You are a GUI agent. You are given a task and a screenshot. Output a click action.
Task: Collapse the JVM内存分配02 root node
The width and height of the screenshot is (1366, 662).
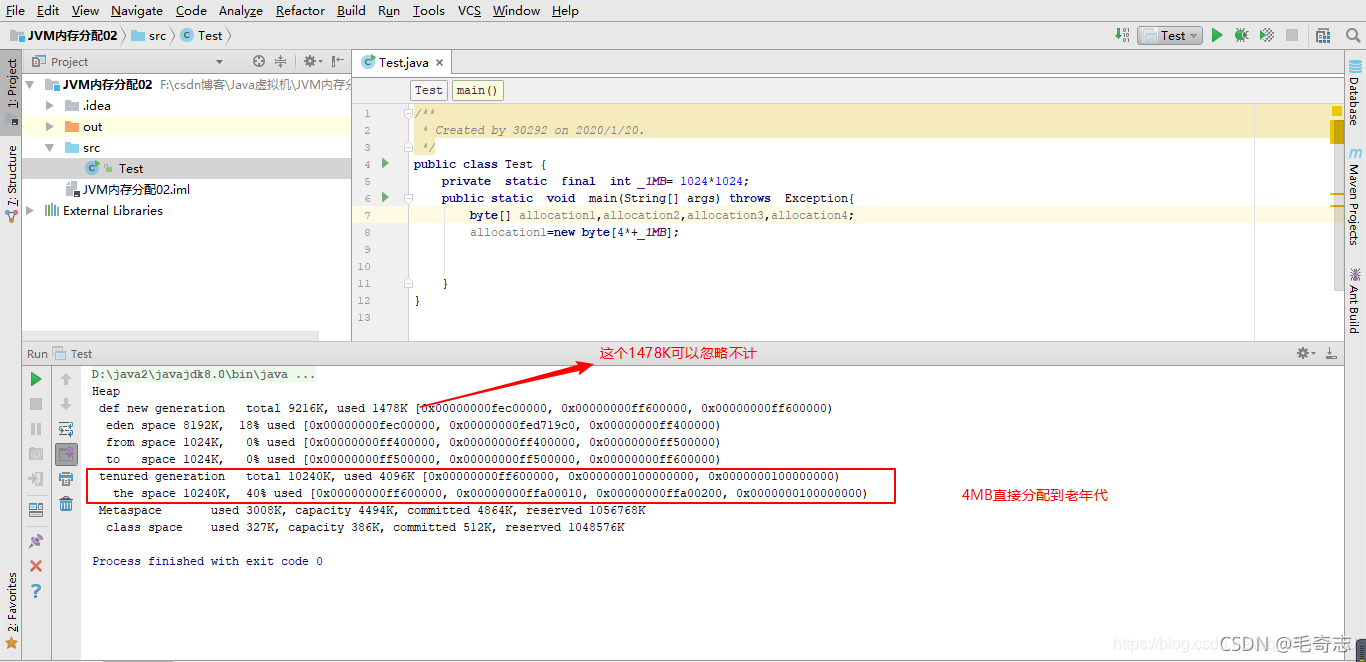pyautogui.click(x=30, y=85)
